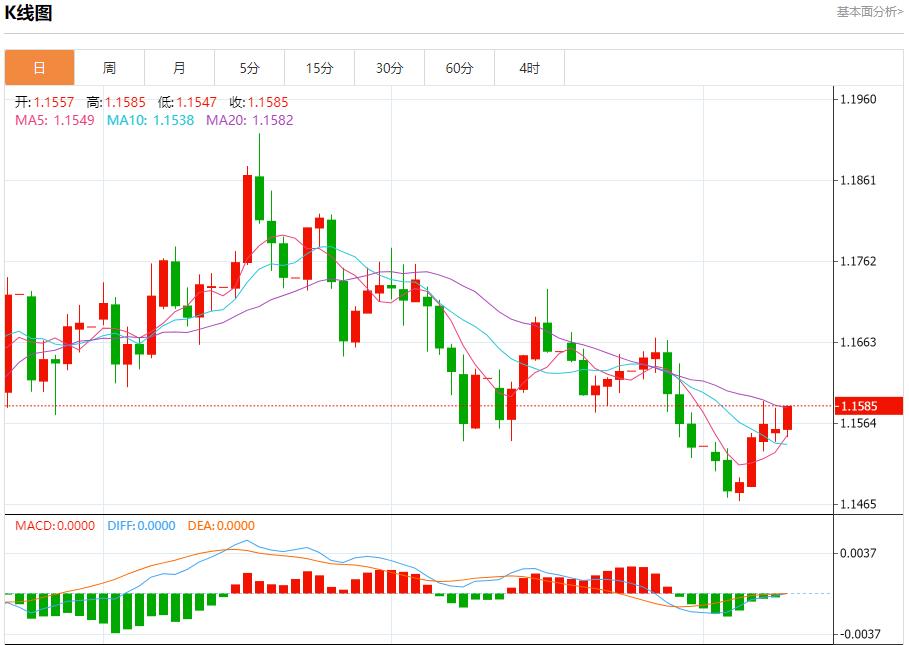909x645 pixels.
Task: Switch to the 4时 chart tab
Action: [529, 68]
